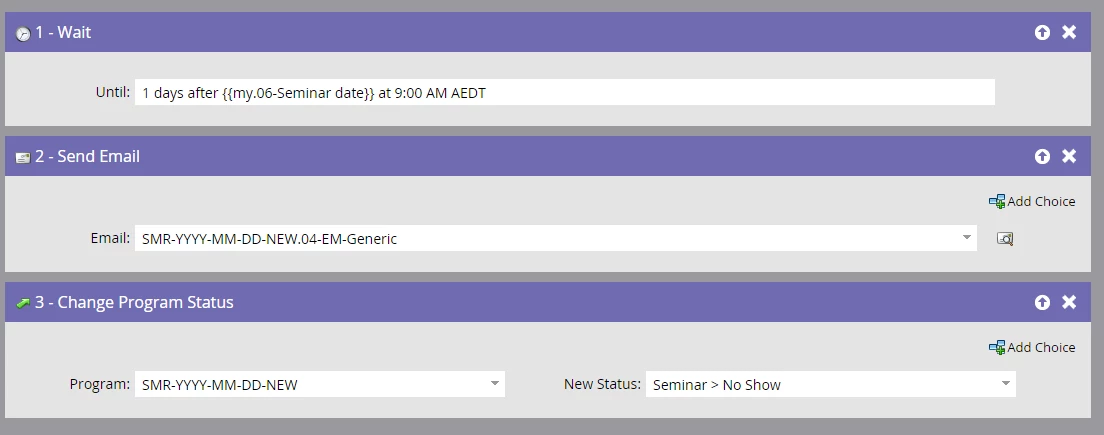The width and height of the screenshot is (1104, 435).
Task: Click the green arrow Change Program Status icon
Action: point(23,303)
